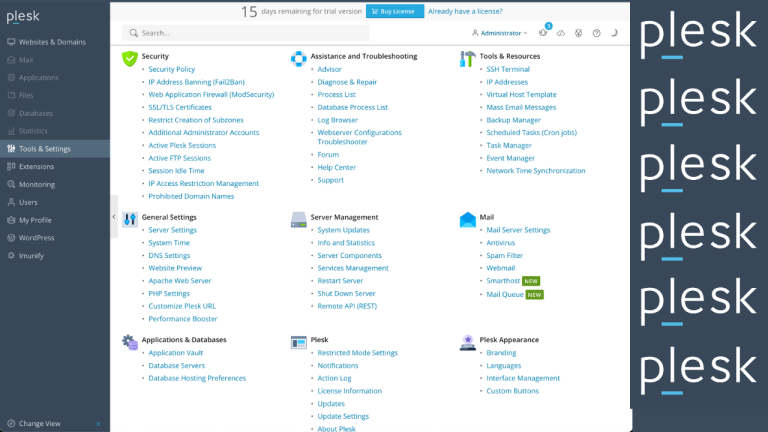Click the Assistance and Troubleshooting lifebuoy icon
The width and height of the screenshot is (768, 432).
point(298,59)
